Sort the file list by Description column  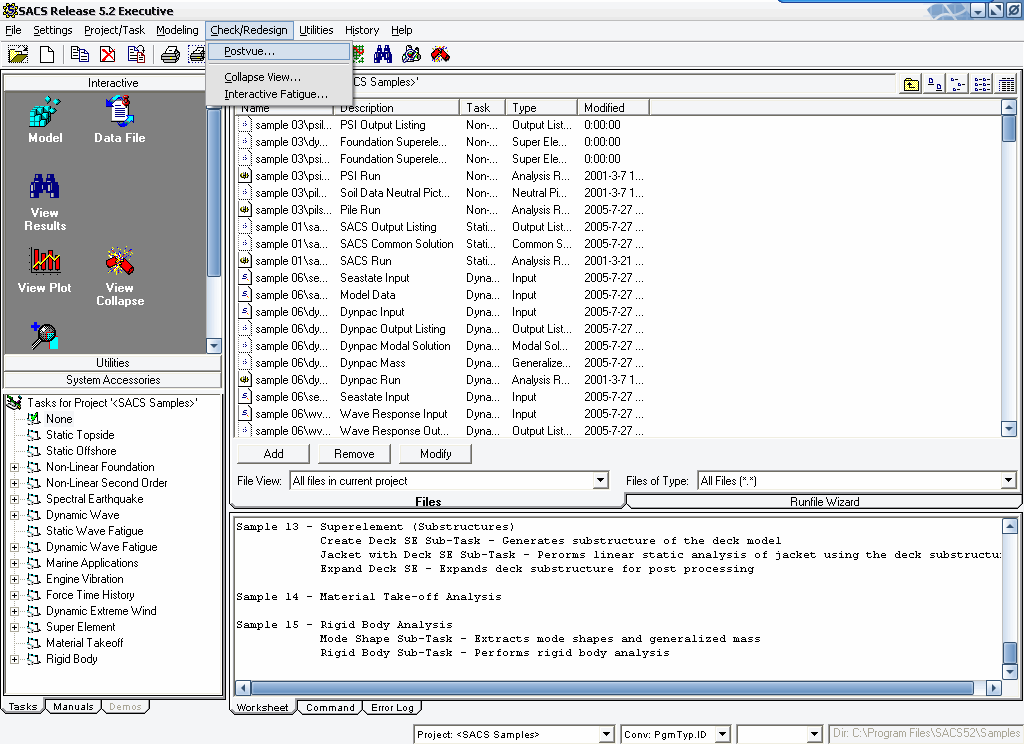[396, 108]
